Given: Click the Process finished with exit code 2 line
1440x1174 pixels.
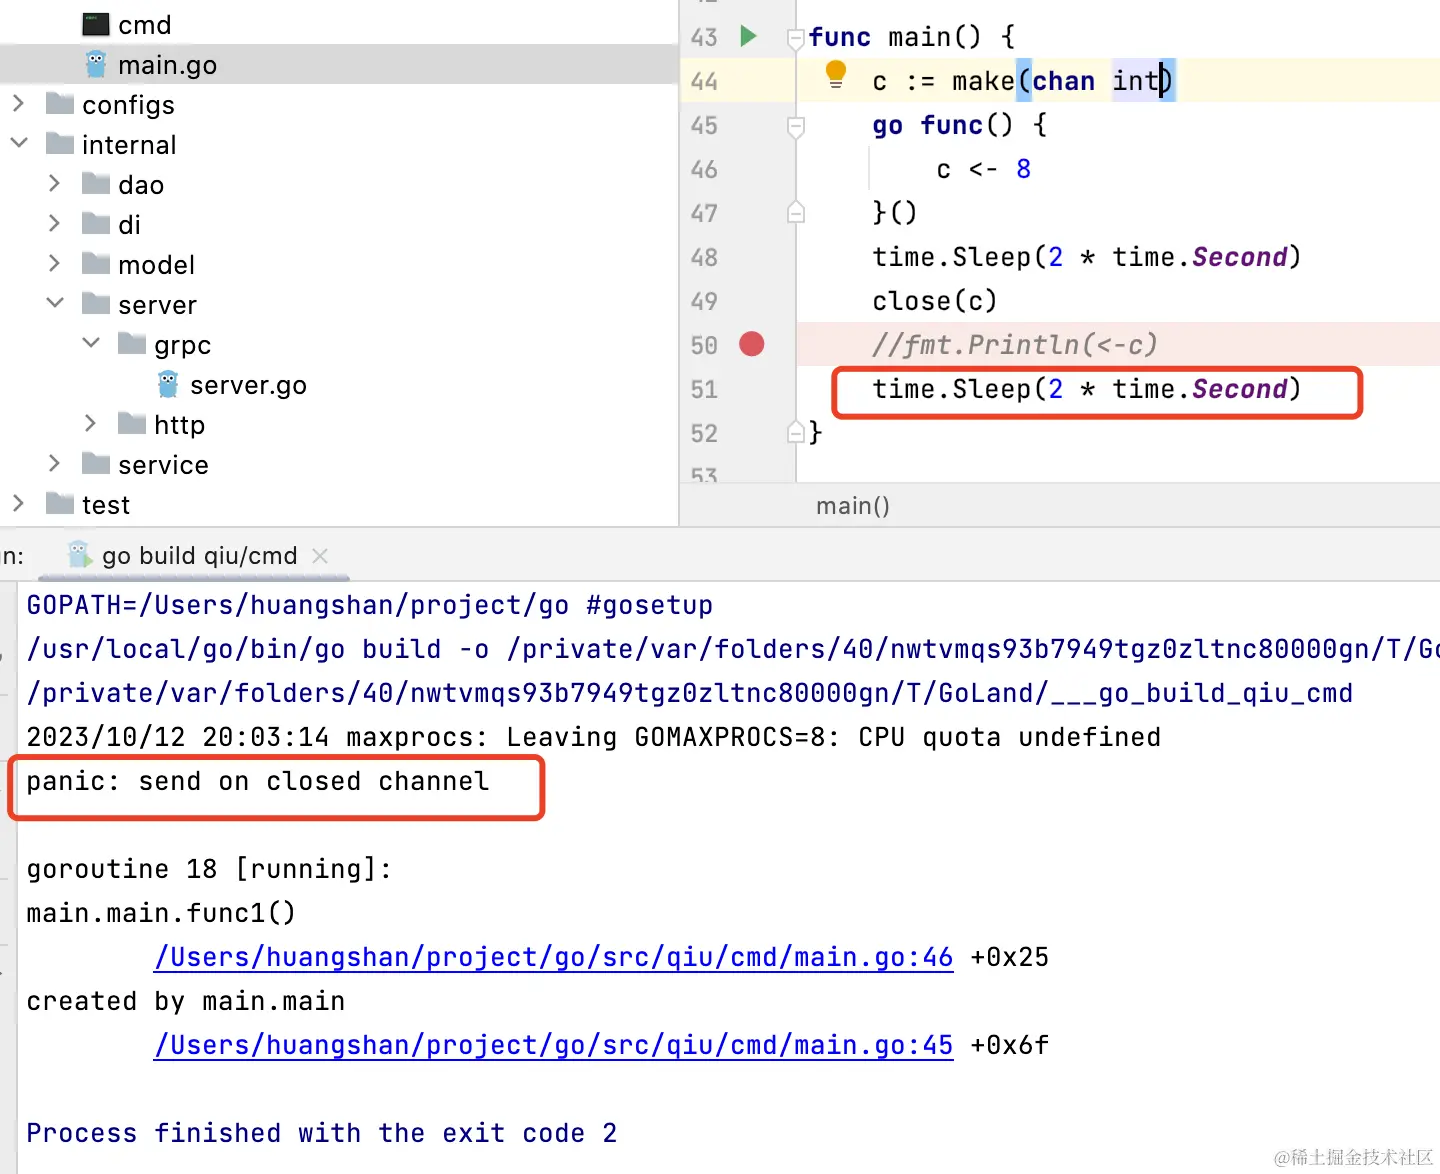Looking at the screenshot, I should pyautogui.click(x=322, y=1133).
